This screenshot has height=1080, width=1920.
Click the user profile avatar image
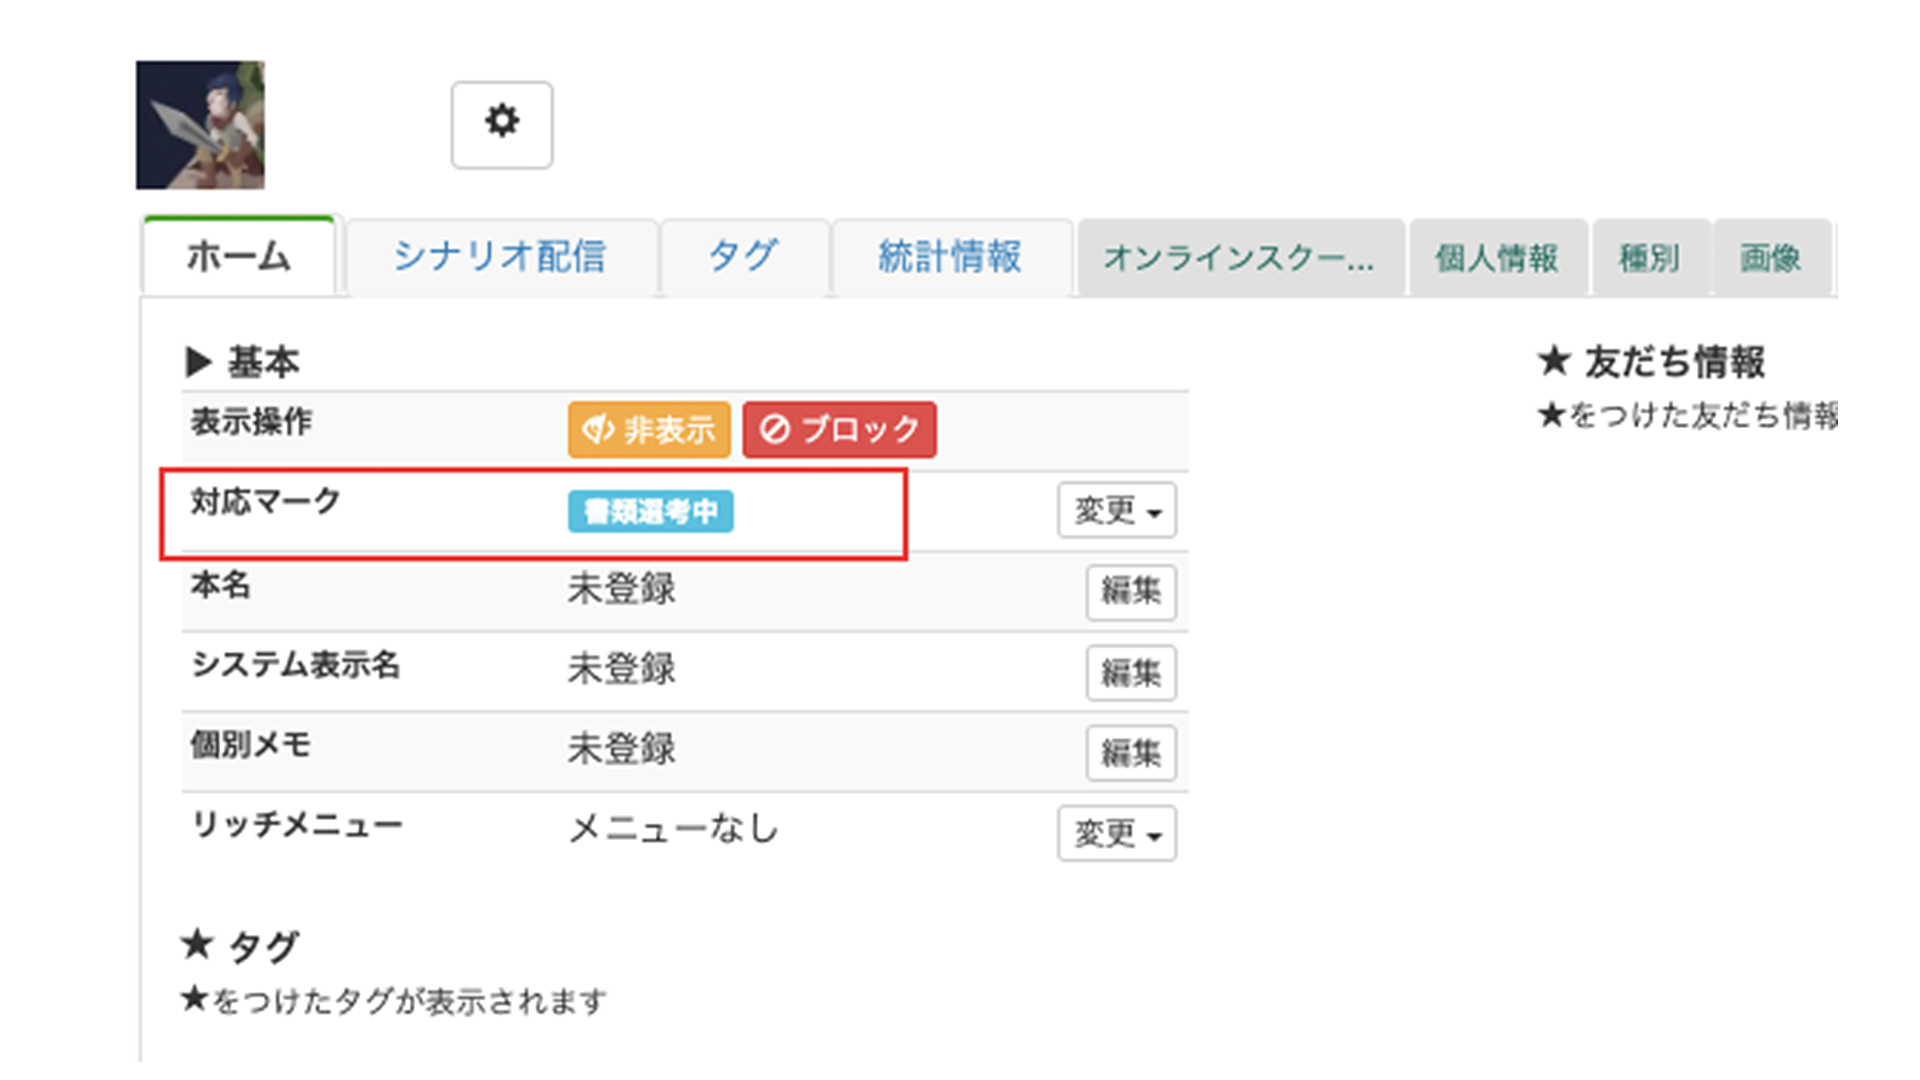(x=200, y=125)
